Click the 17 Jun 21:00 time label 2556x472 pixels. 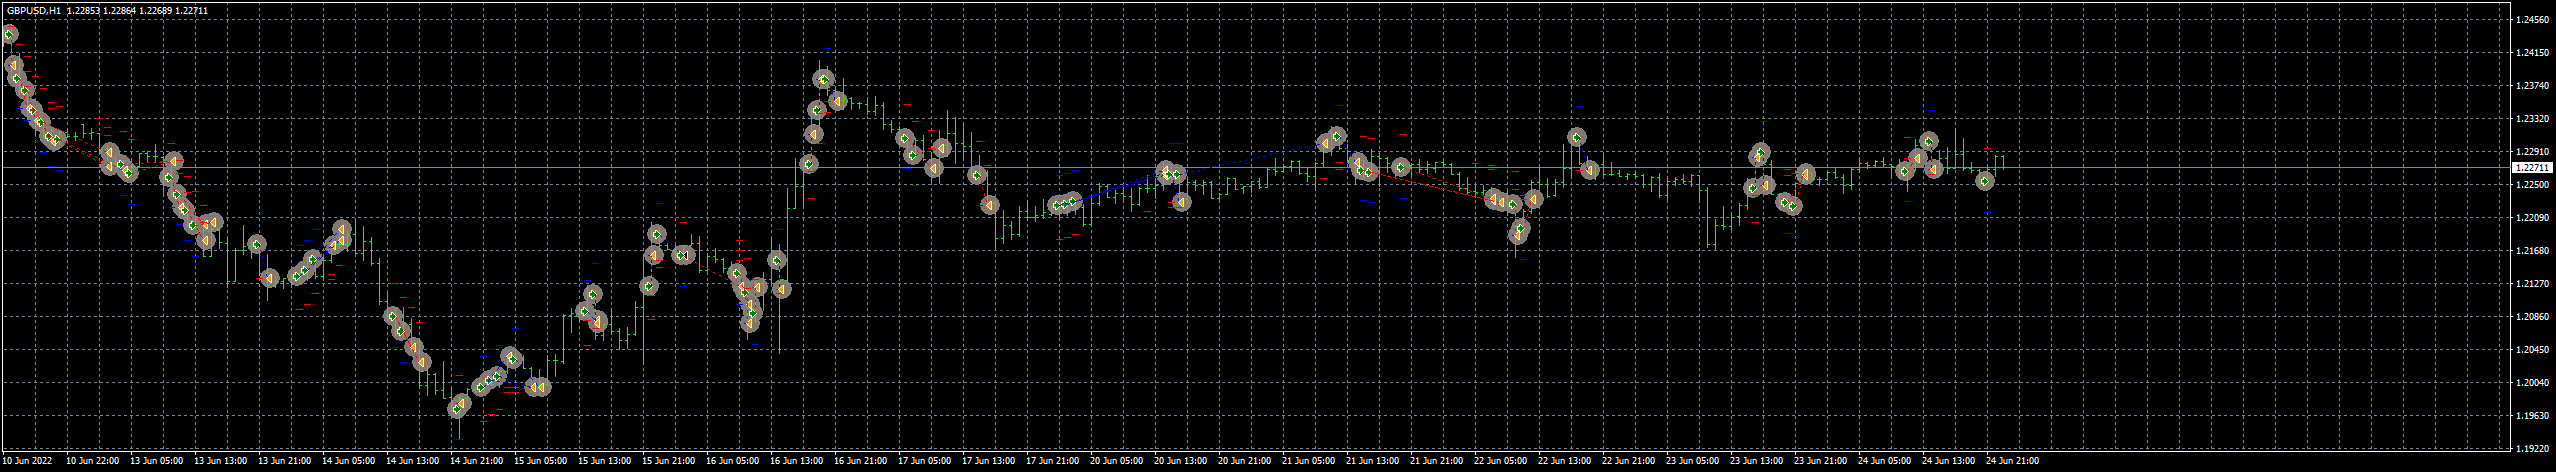click(x=1052, y=462)
